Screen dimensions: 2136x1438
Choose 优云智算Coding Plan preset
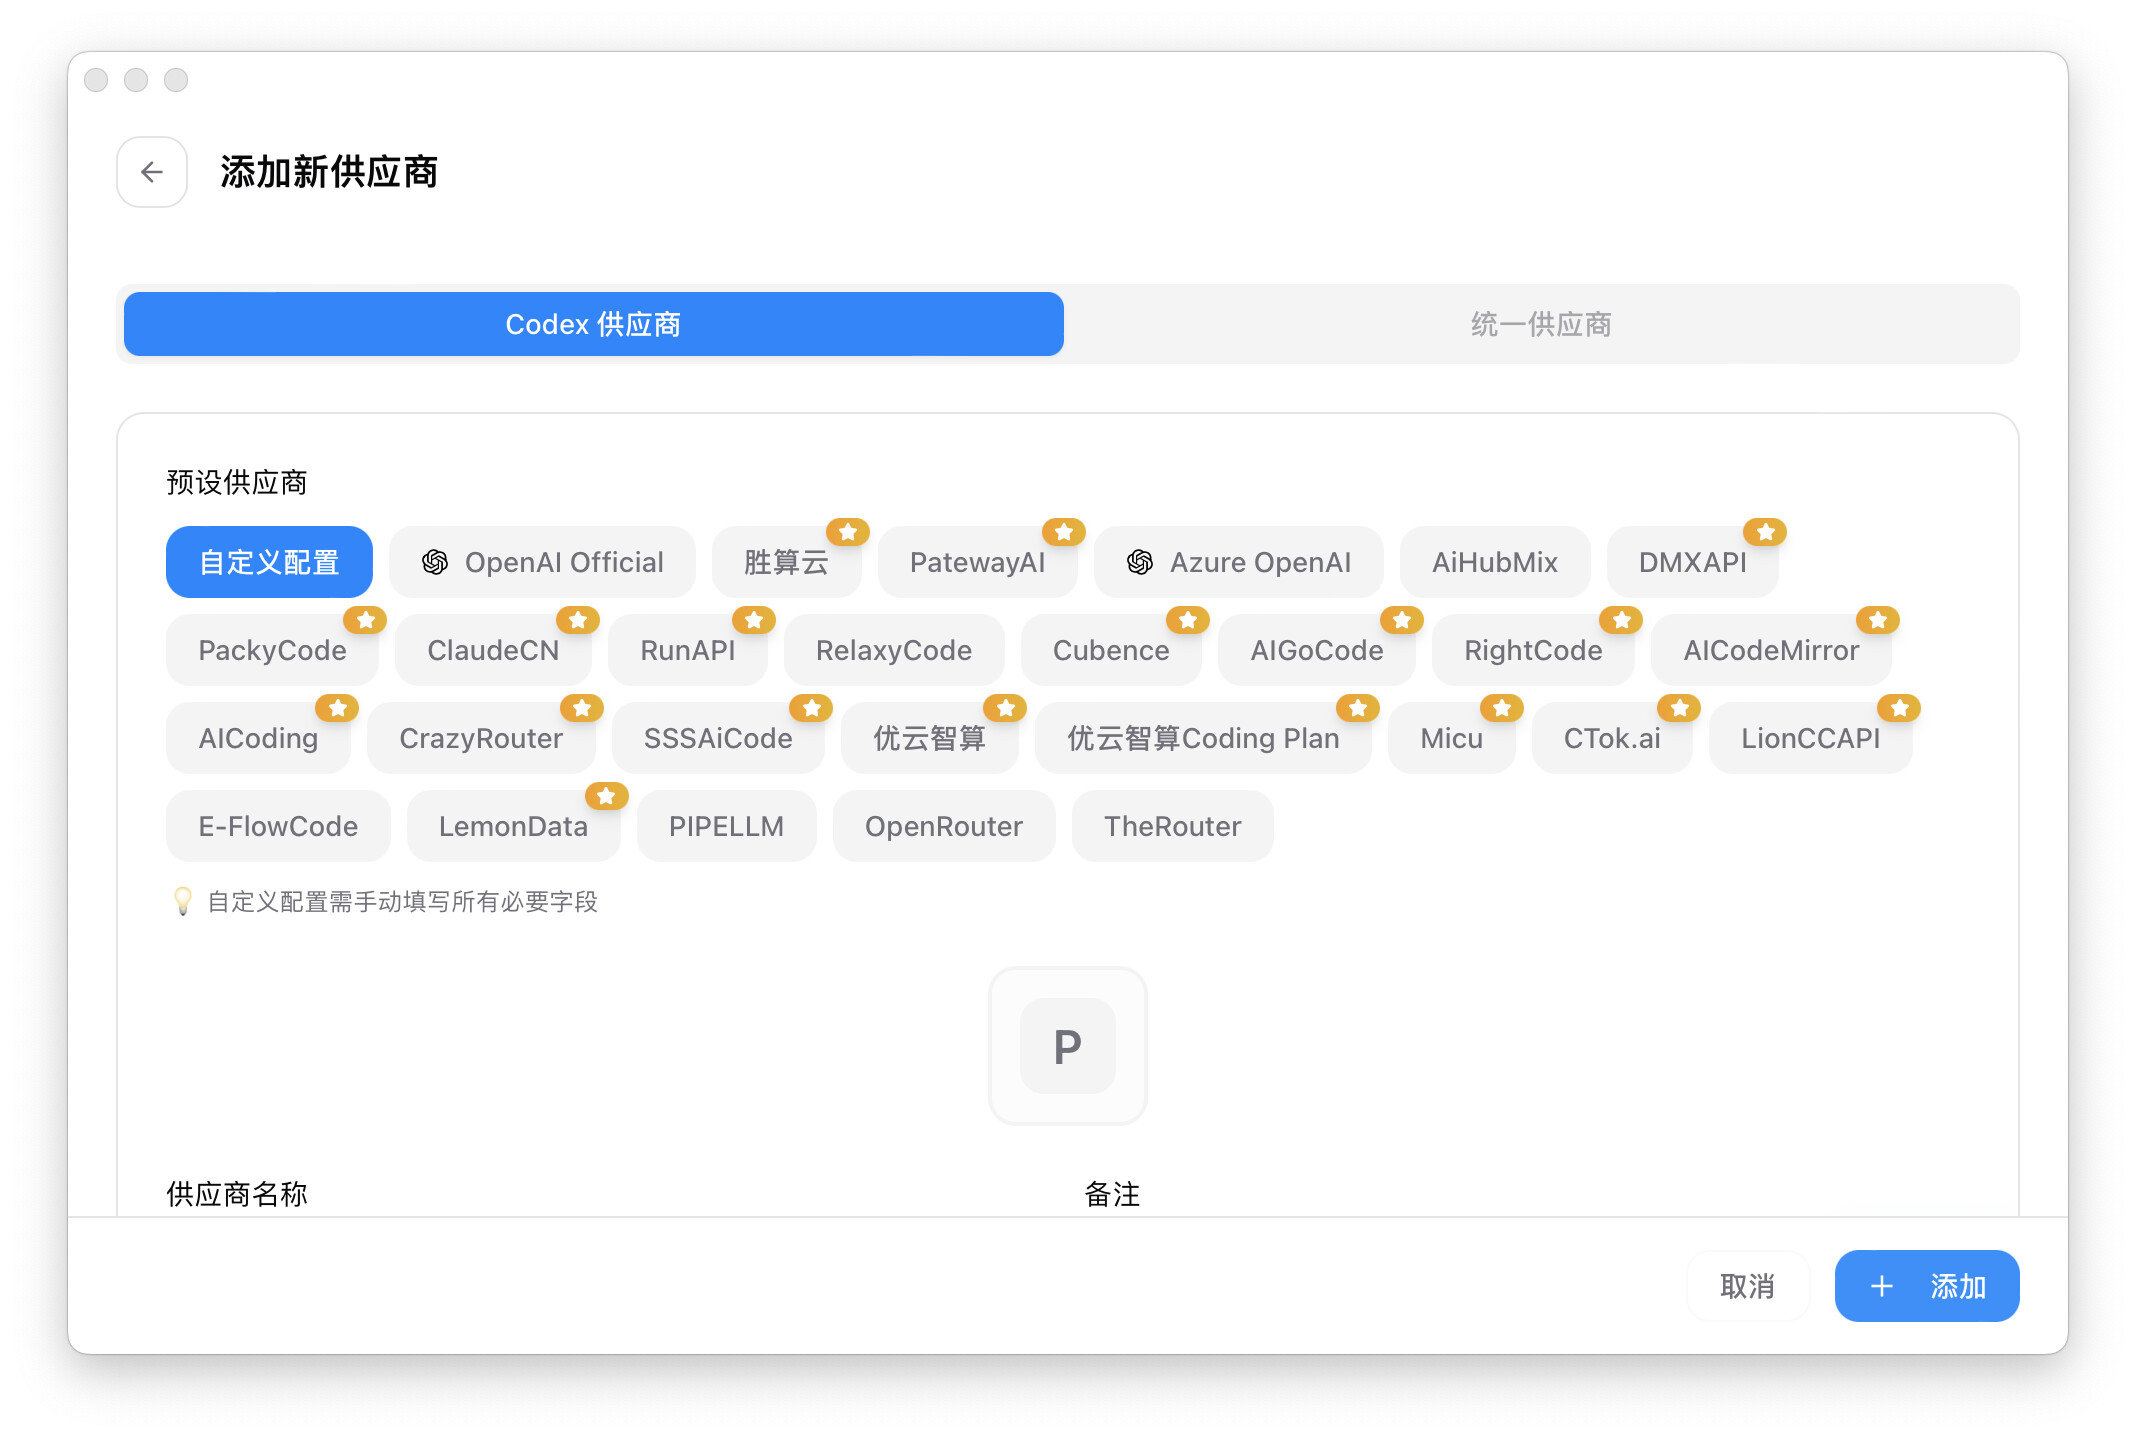(1203, 738)
